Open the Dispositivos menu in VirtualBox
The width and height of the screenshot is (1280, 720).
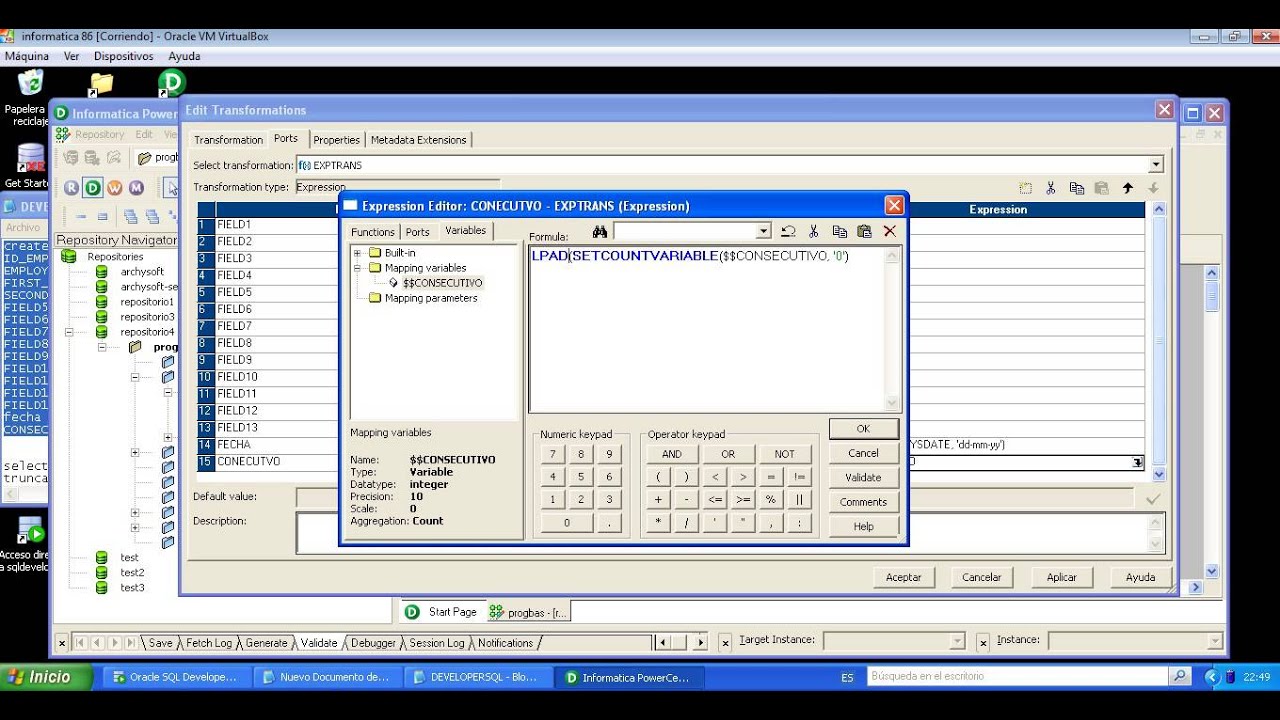[124, 56]
